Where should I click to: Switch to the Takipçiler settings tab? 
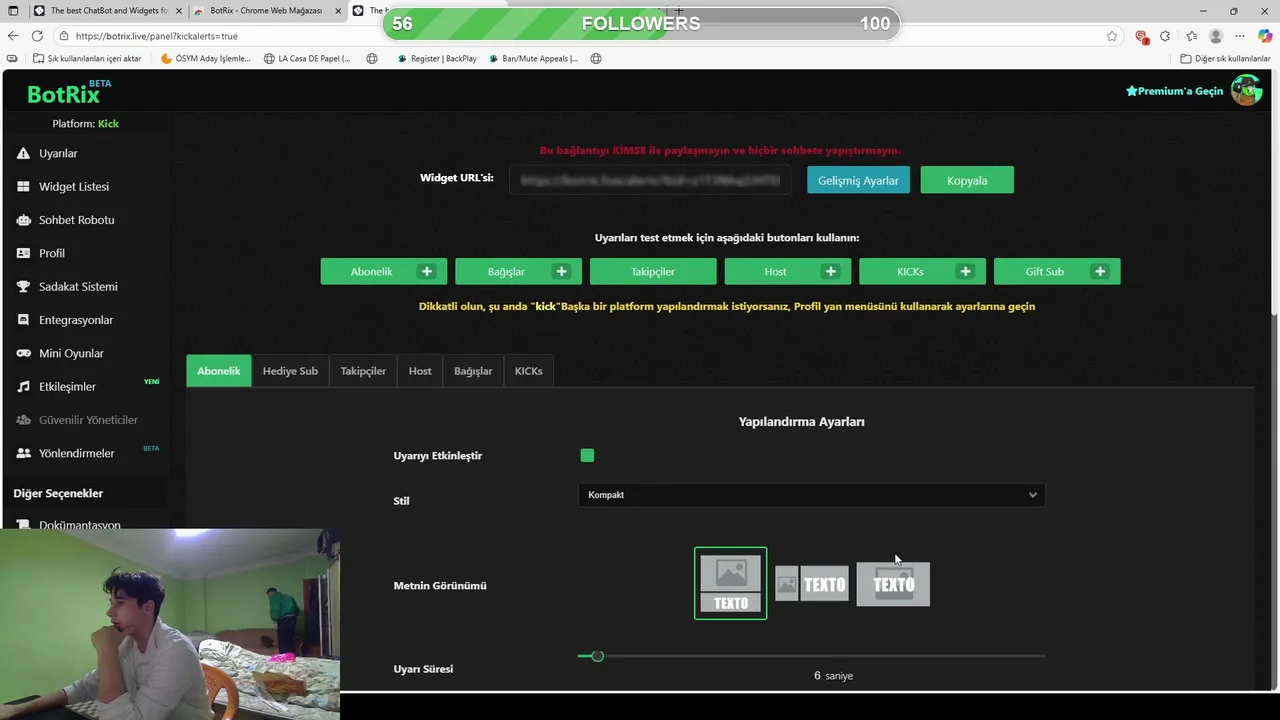coord(363,371)
